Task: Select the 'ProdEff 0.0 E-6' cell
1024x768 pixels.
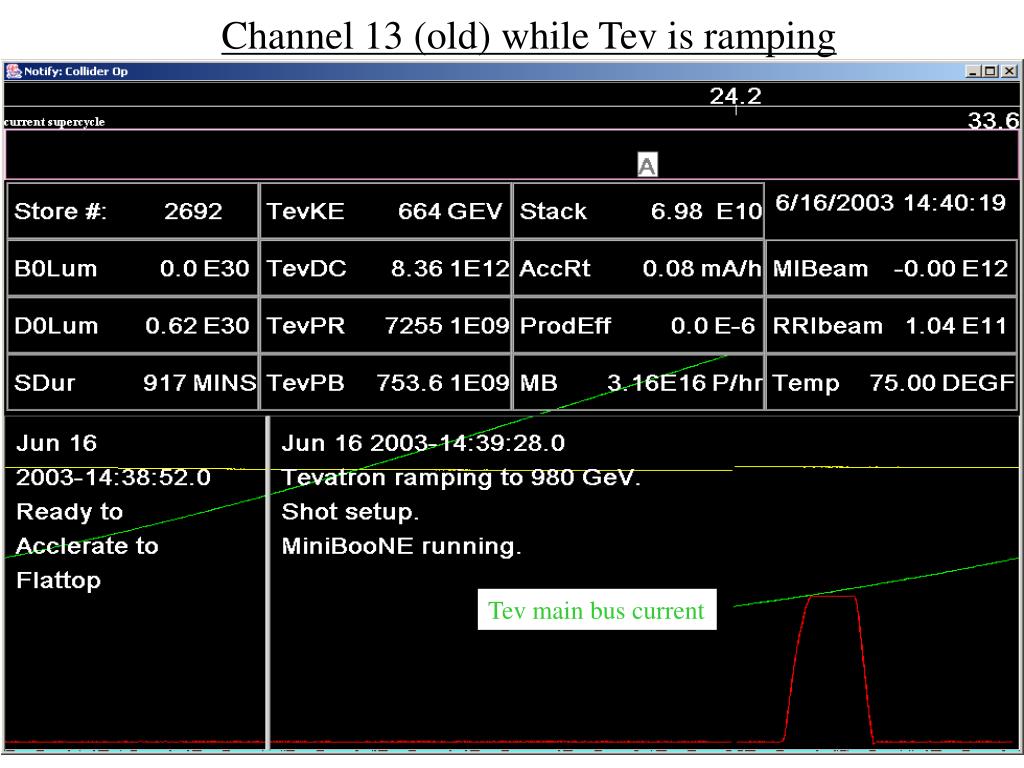Action: [638, 325]
